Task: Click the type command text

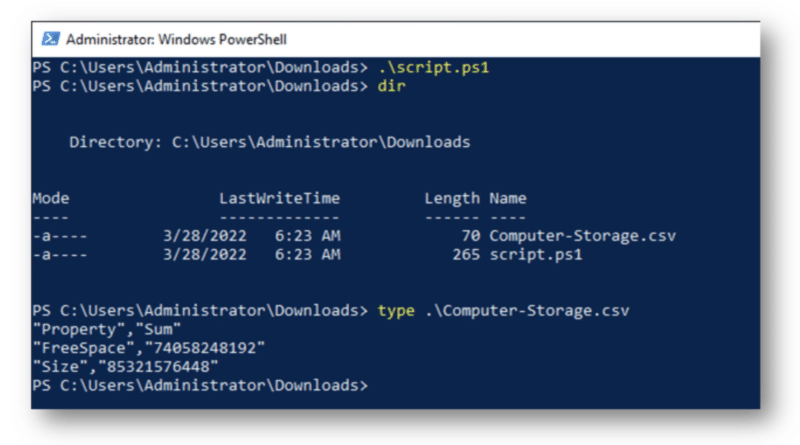Action: pos(396,311)
